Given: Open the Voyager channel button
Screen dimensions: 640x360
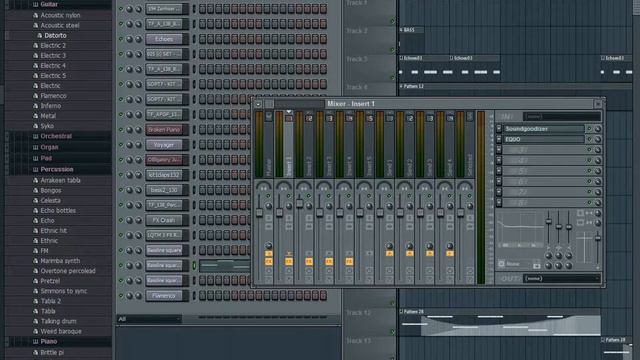Looking at the screenshot, I should point(165,145).
